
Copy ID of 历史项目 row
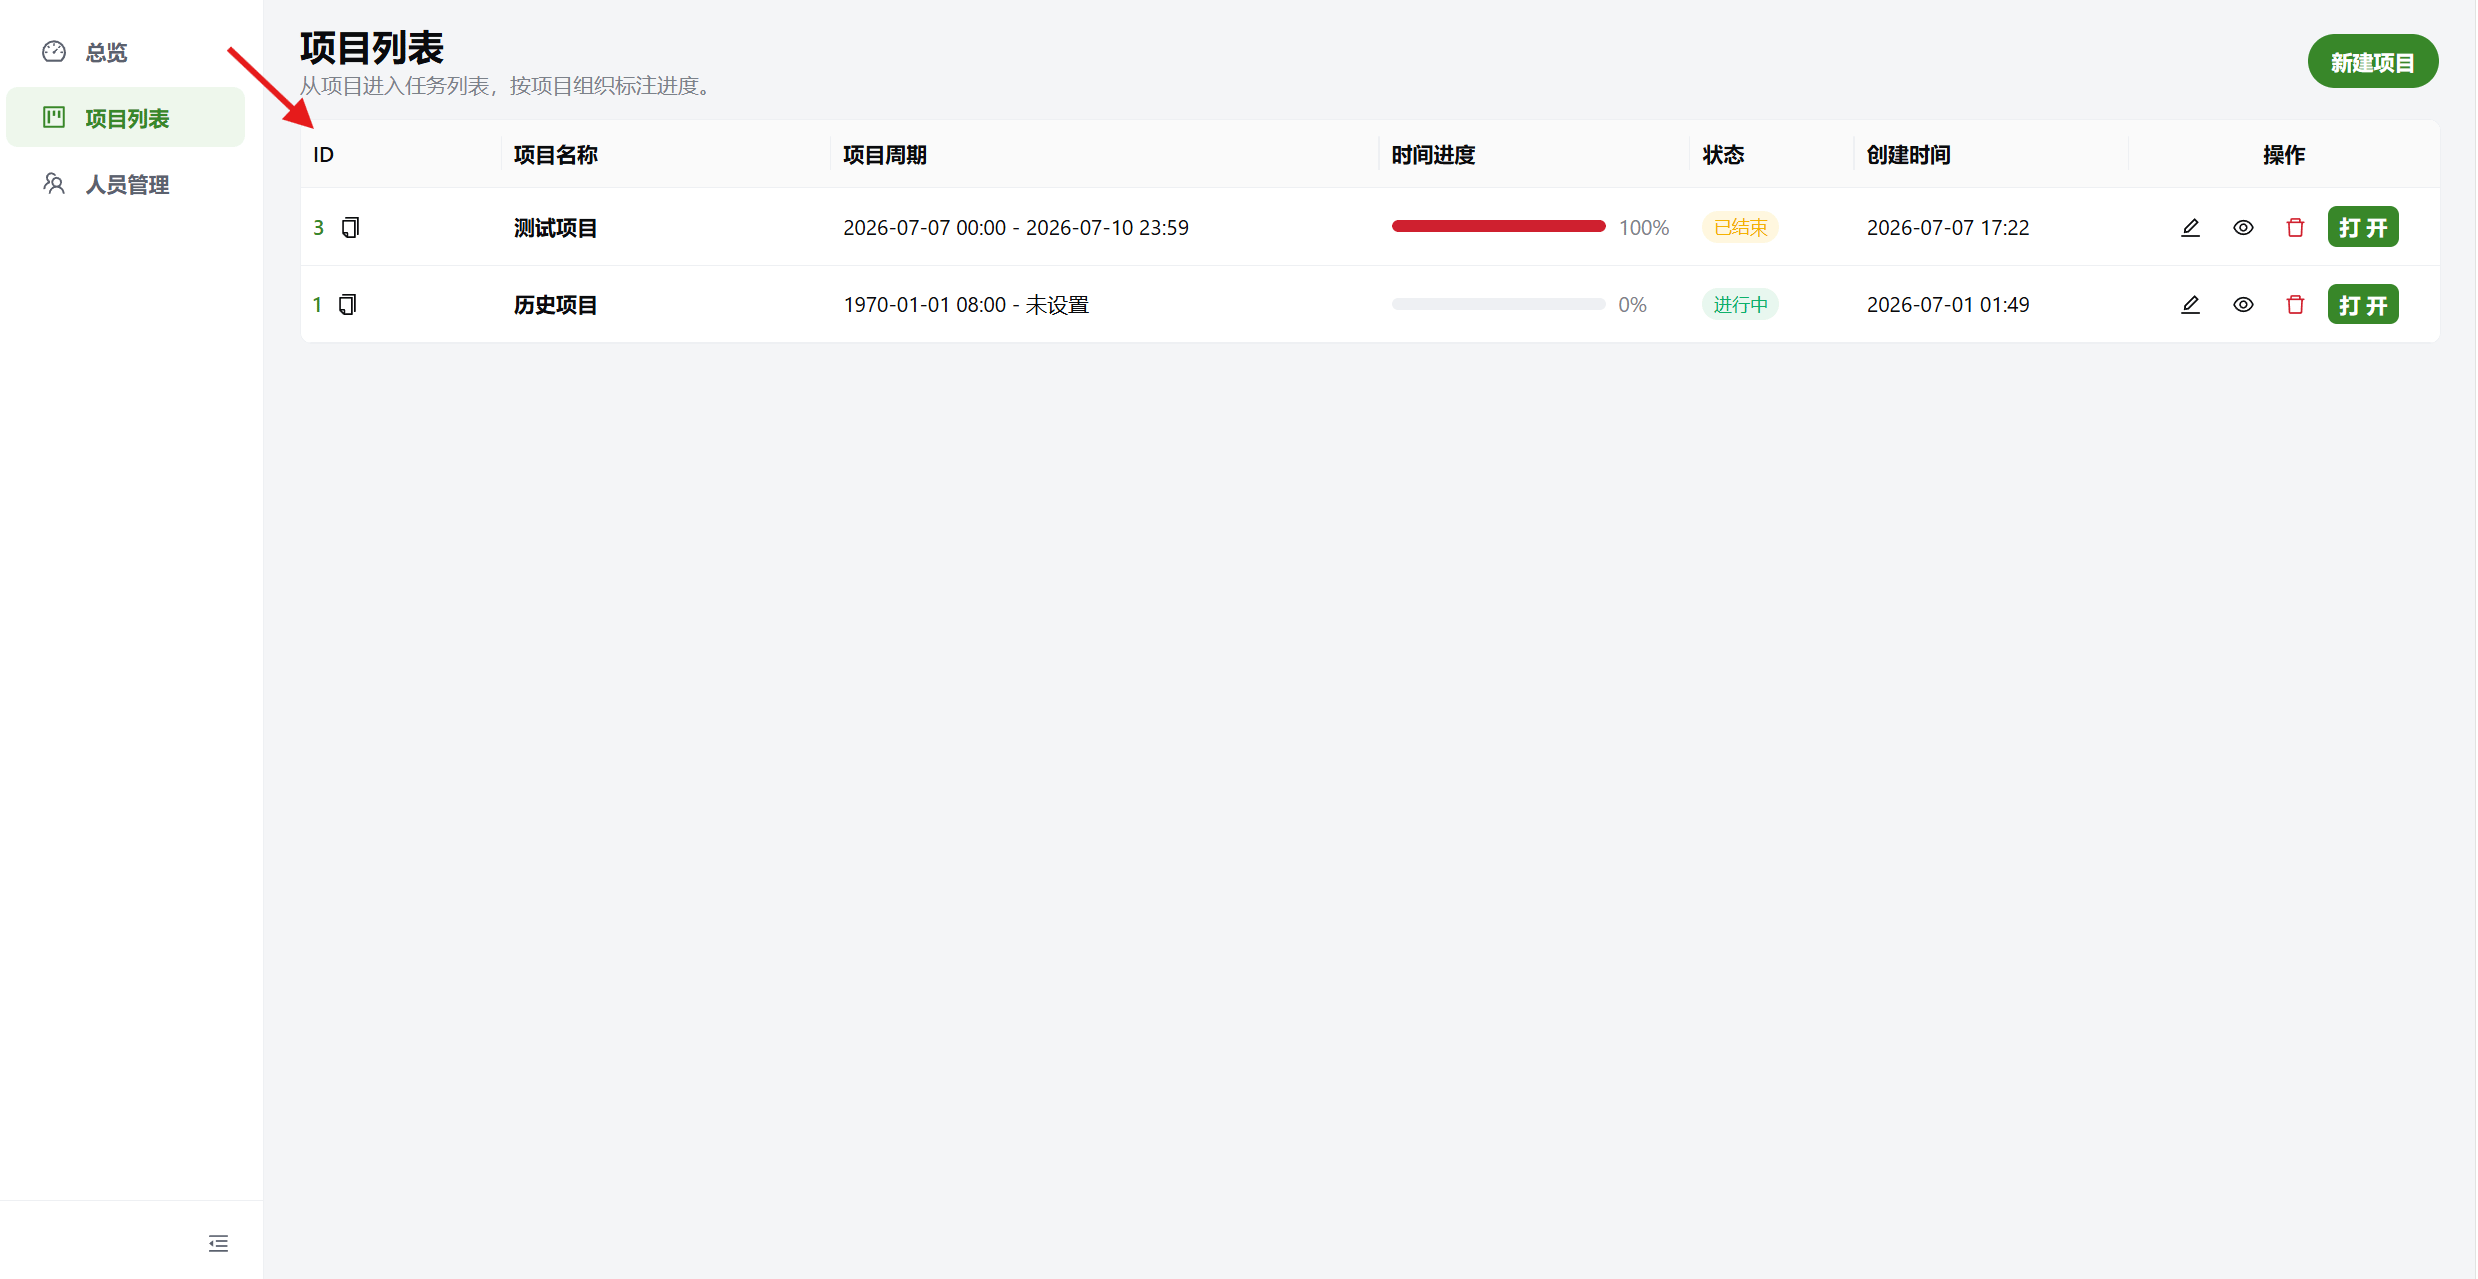tap(347, 305)
